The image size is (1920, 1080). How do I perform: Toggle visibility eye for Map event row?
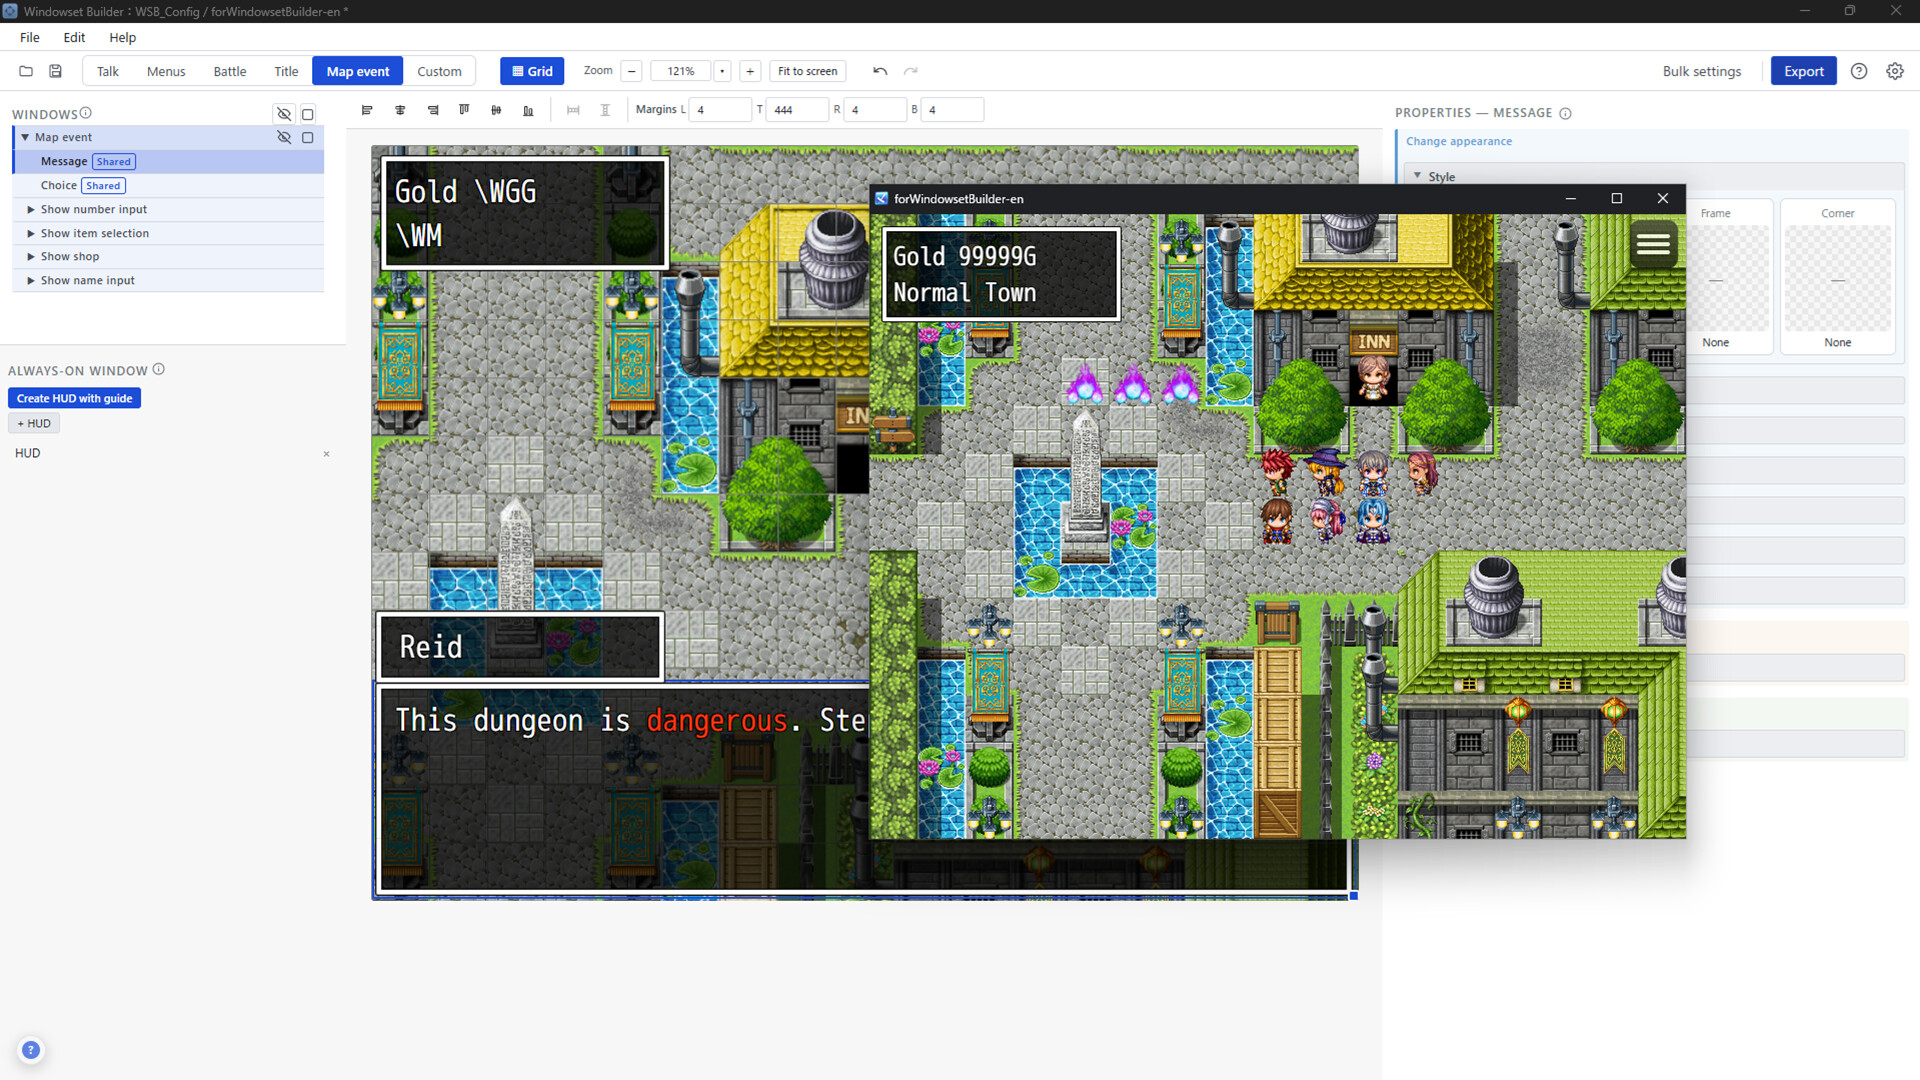pyautogui.click(x=284, y=137)
